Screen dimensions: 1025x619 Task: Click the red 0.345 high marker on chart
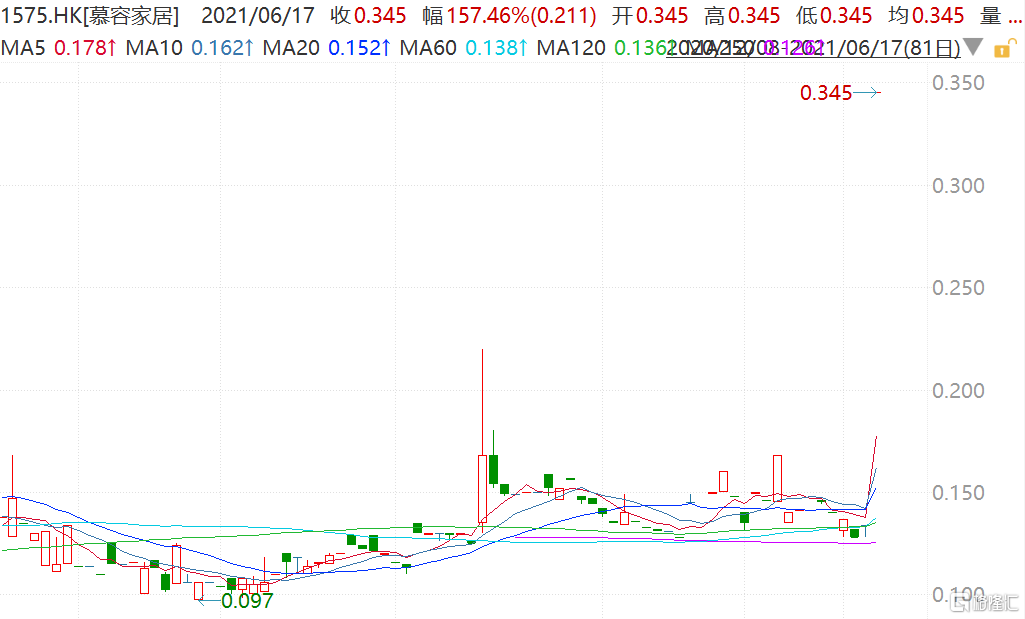pos(826,93)
